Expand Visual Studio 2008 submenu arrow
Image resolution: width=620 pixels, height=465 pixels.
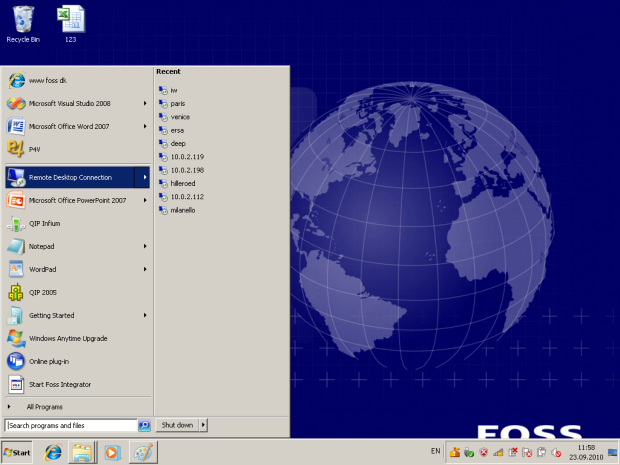click(145, 103)
